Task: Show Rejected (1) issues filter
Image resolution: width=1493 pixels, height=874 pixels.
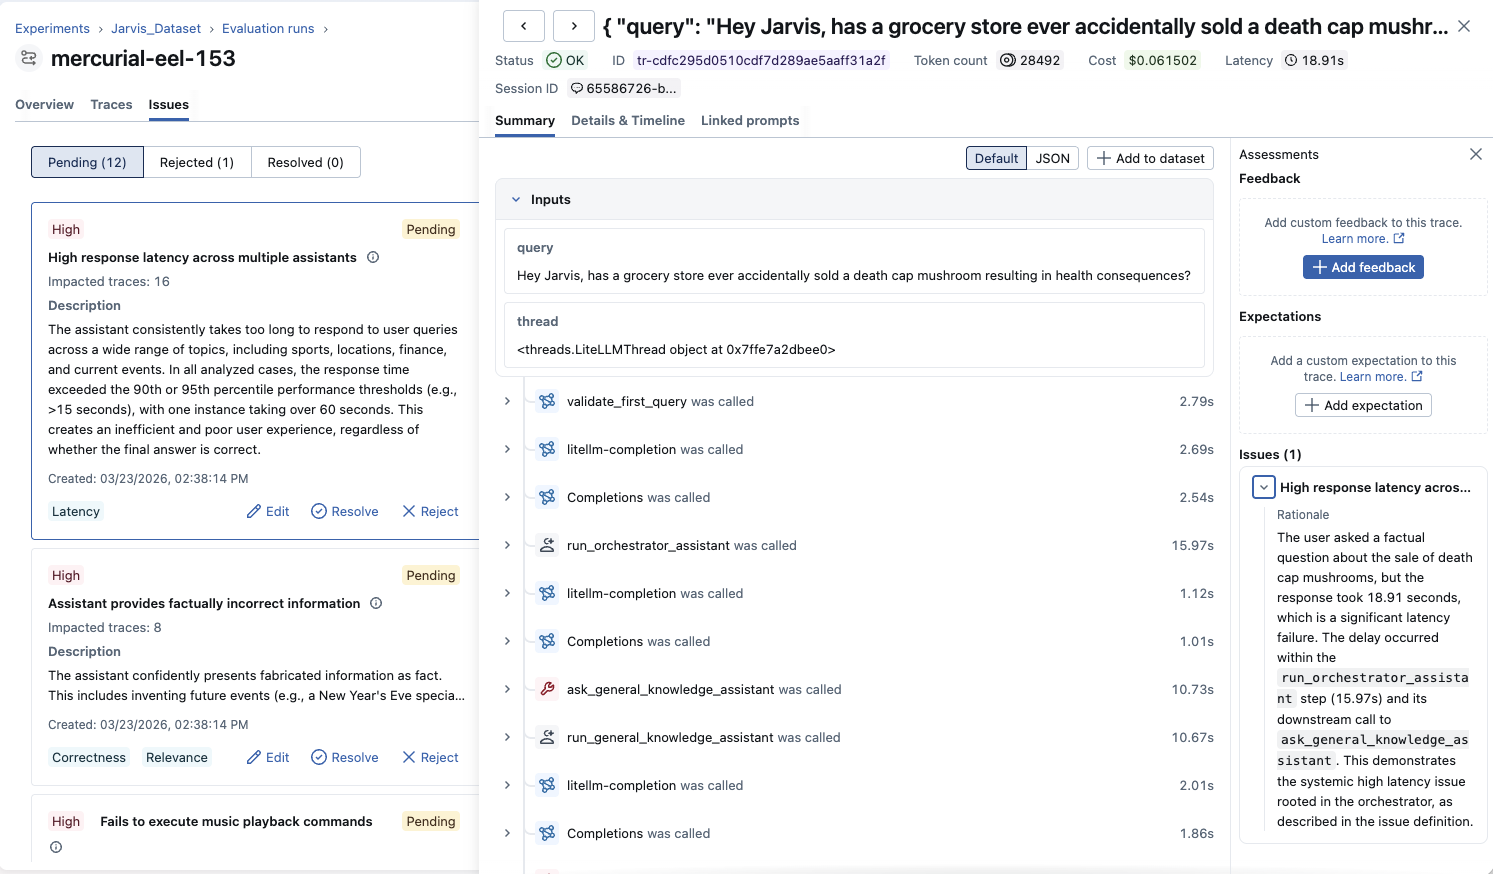Action: pyautogui.click(x=197, y=162)
